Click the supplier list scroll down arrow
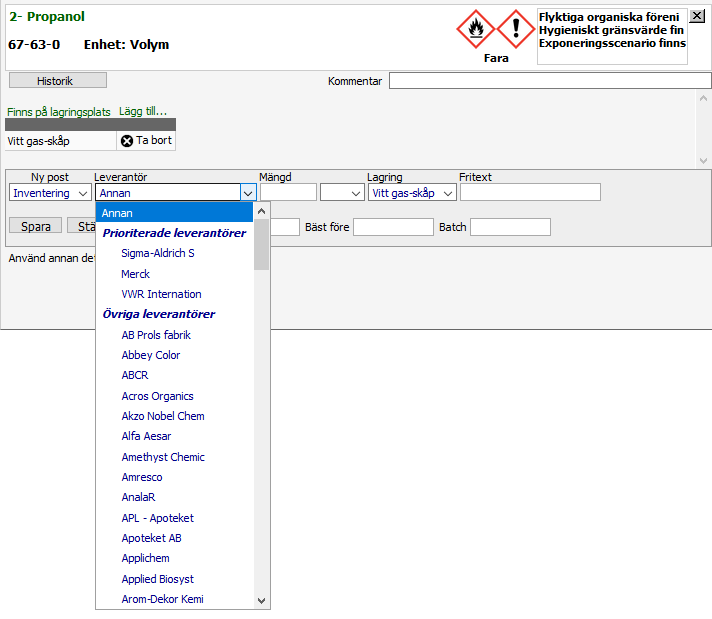 tap(261, 600)
